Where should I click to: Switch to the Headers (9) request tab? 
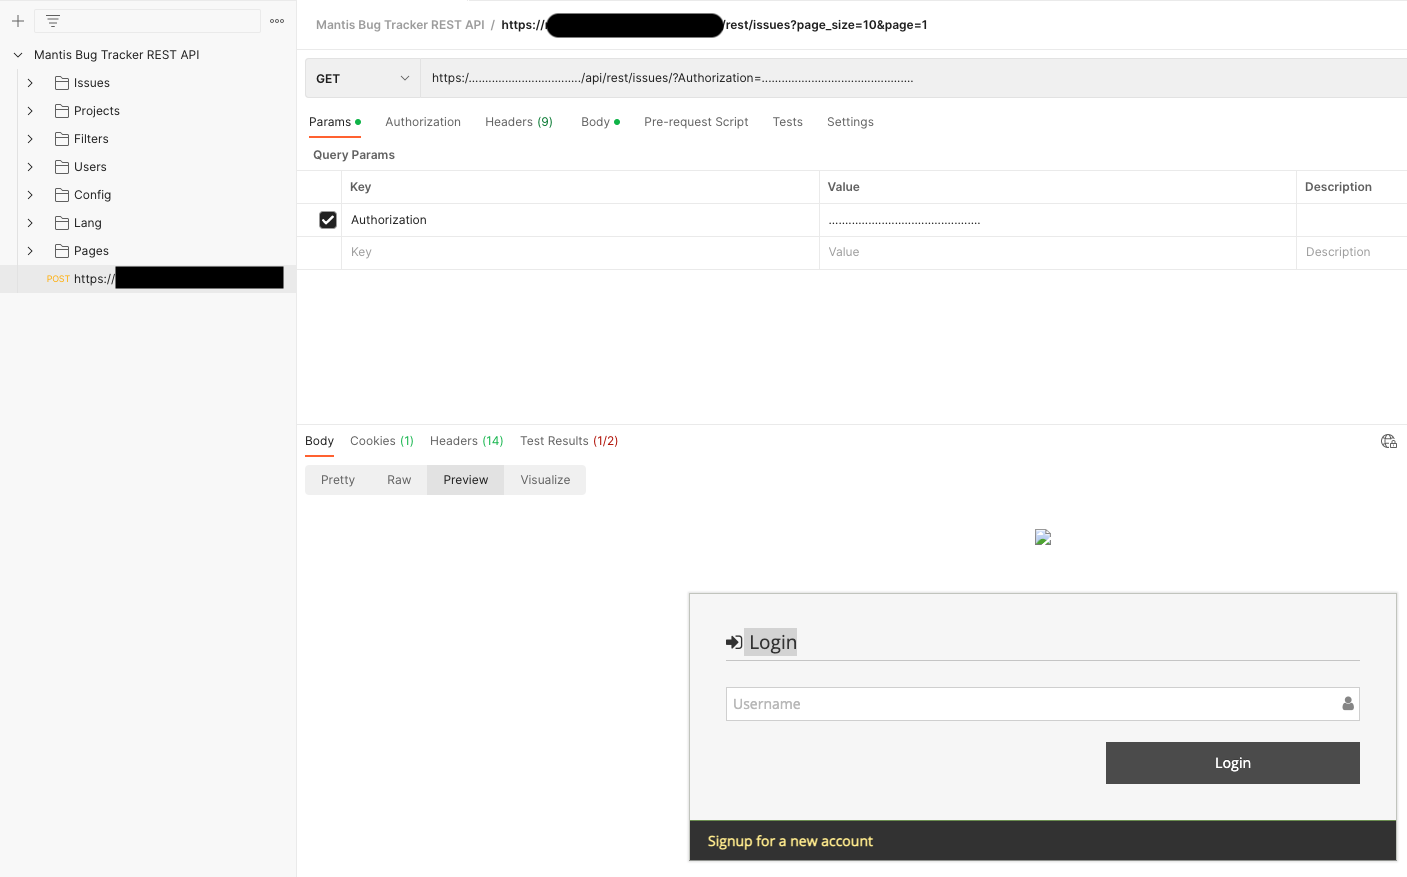pos(518,122)
